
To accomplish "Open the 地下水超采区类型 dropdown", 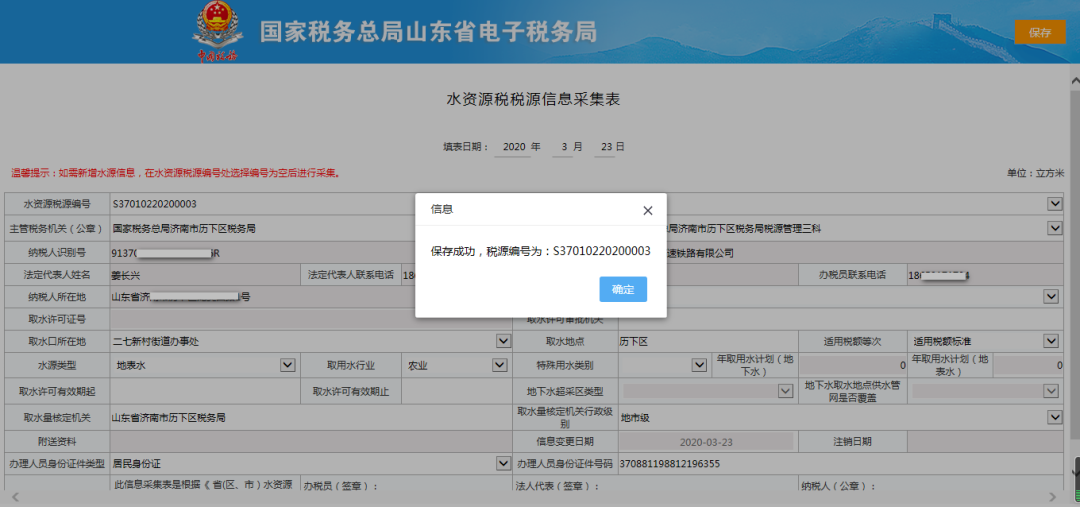I will (785, 391).
